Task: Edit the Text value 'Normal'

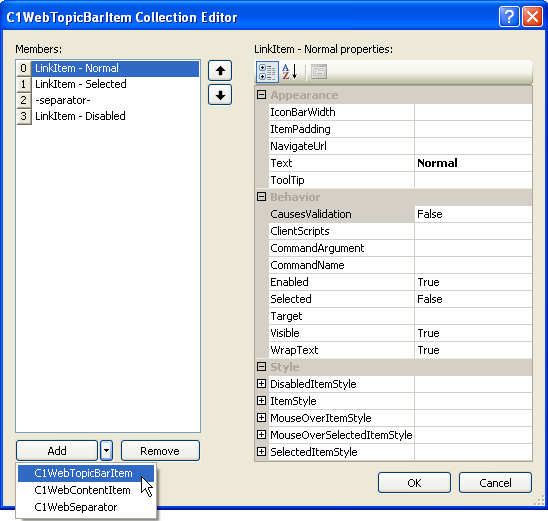Action: tap(473, 163)
